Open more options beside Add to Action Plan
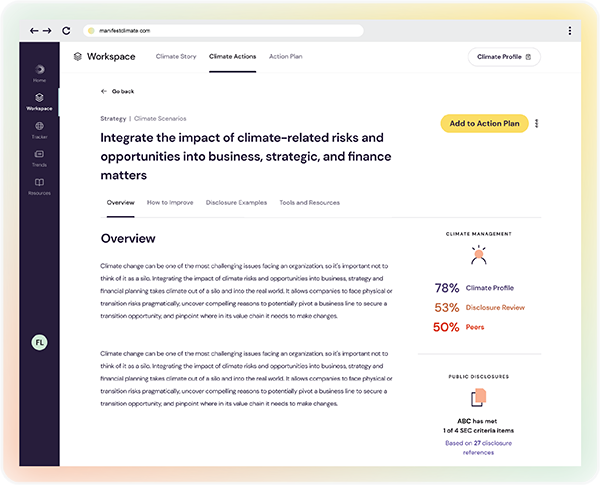Image resolution: width=600 pixels, height=485 pixels. 537,124
